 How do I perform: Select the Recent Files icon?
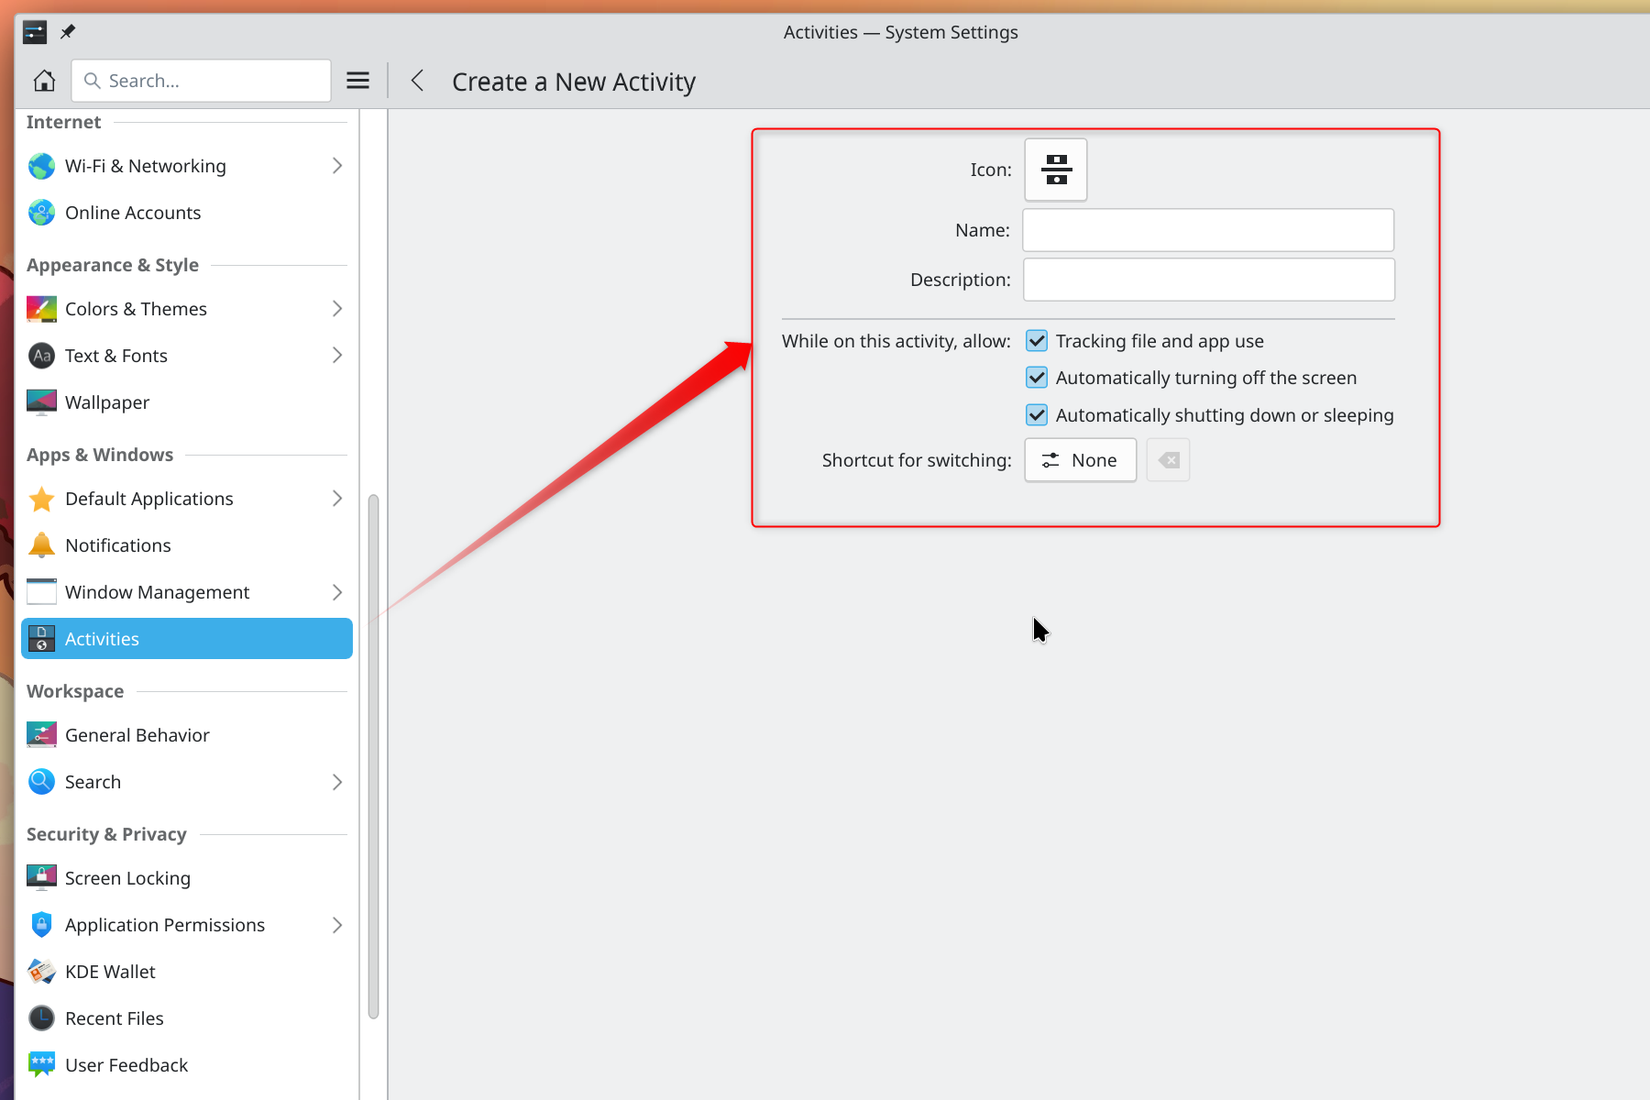click(x=41, y=1017)
